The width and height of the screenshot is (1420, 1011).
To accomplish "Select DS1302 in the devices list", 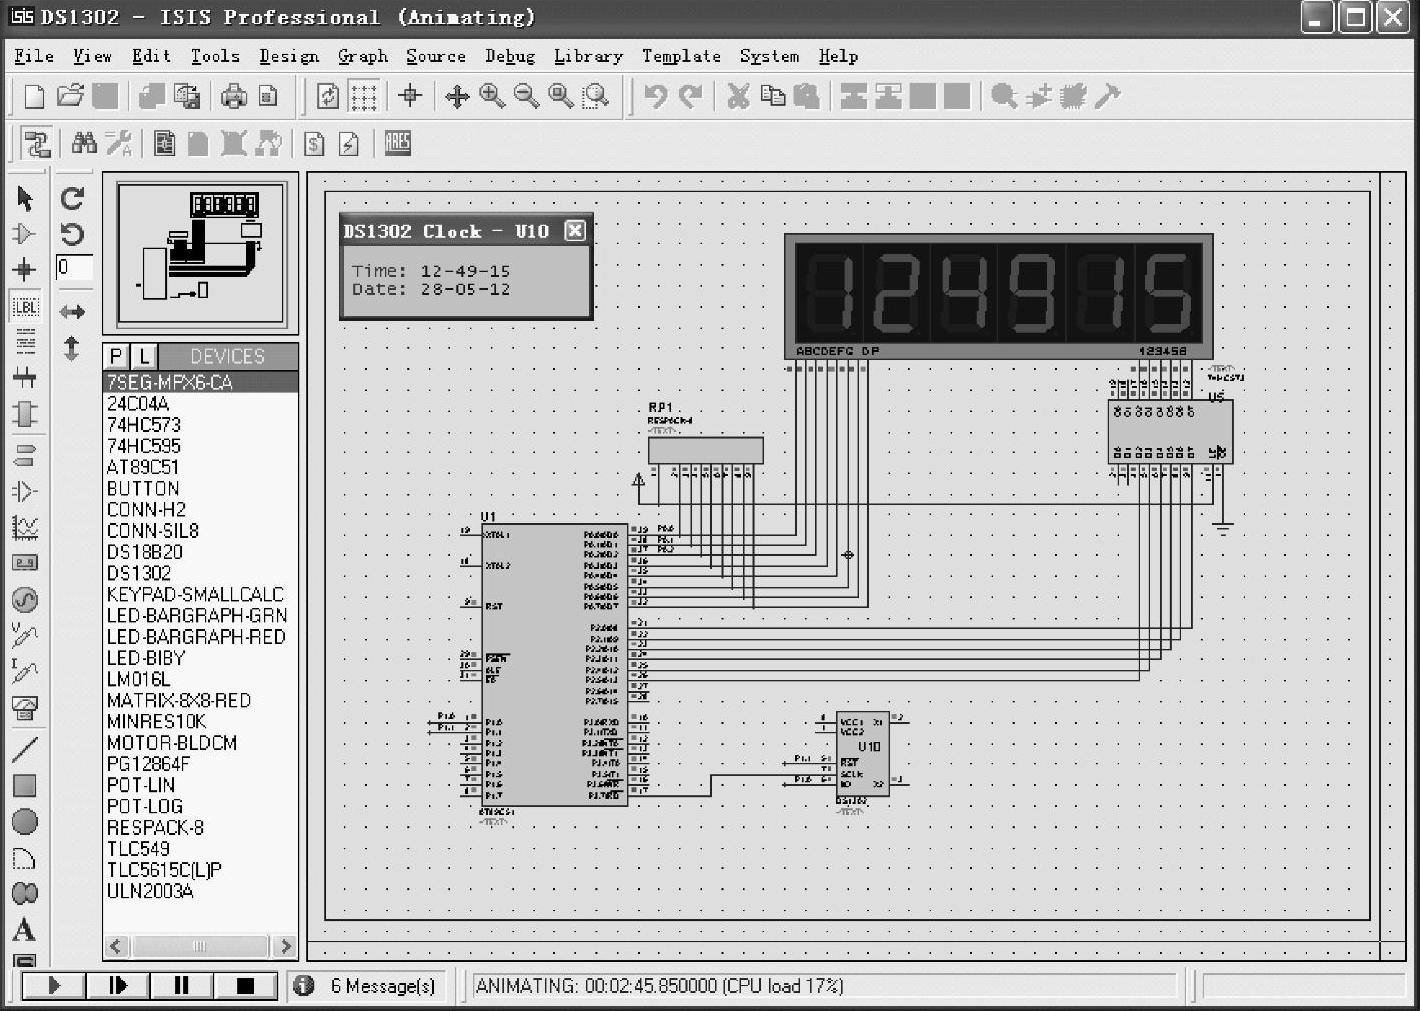I will click(x=139, y=573).
